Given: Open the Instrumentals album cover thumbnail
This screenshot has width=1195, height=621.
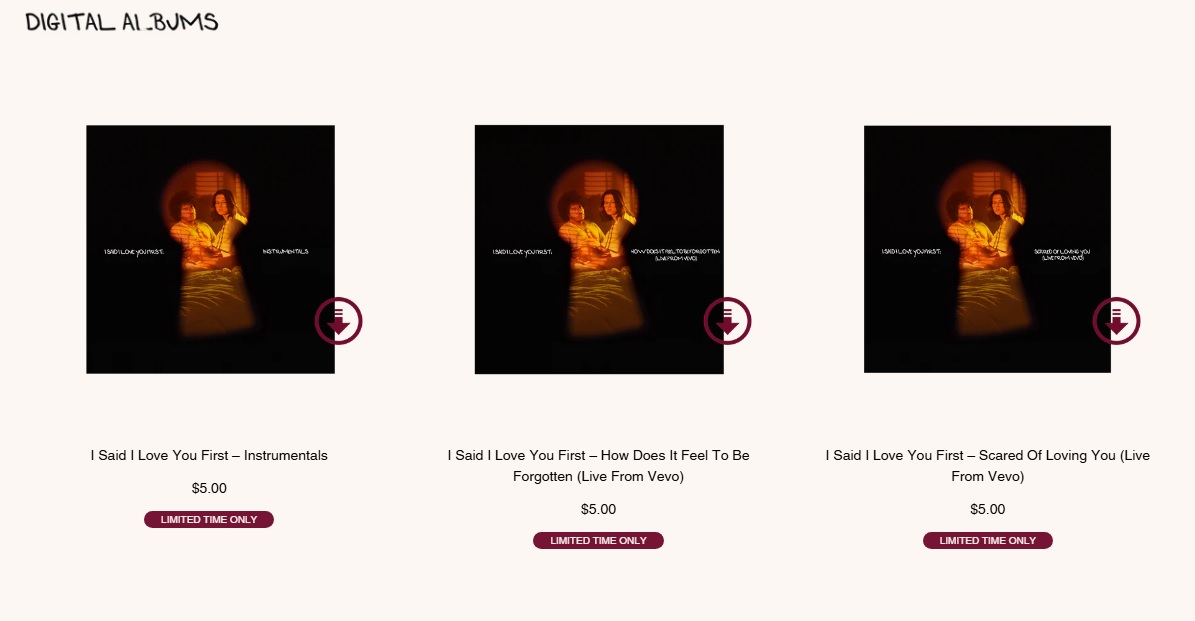Looking at the screenshot, I should (210, 249).
